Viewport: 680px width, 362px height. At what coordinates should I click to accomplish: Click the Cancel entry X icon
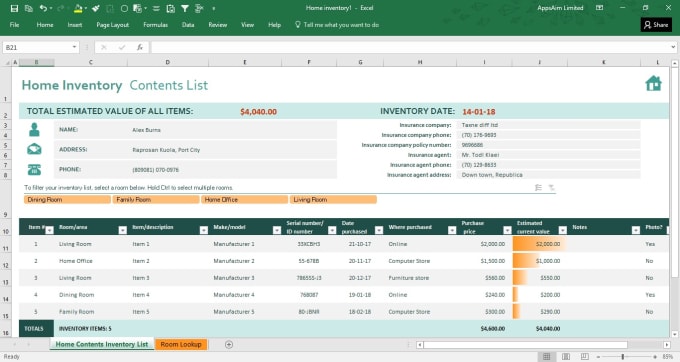104,47
